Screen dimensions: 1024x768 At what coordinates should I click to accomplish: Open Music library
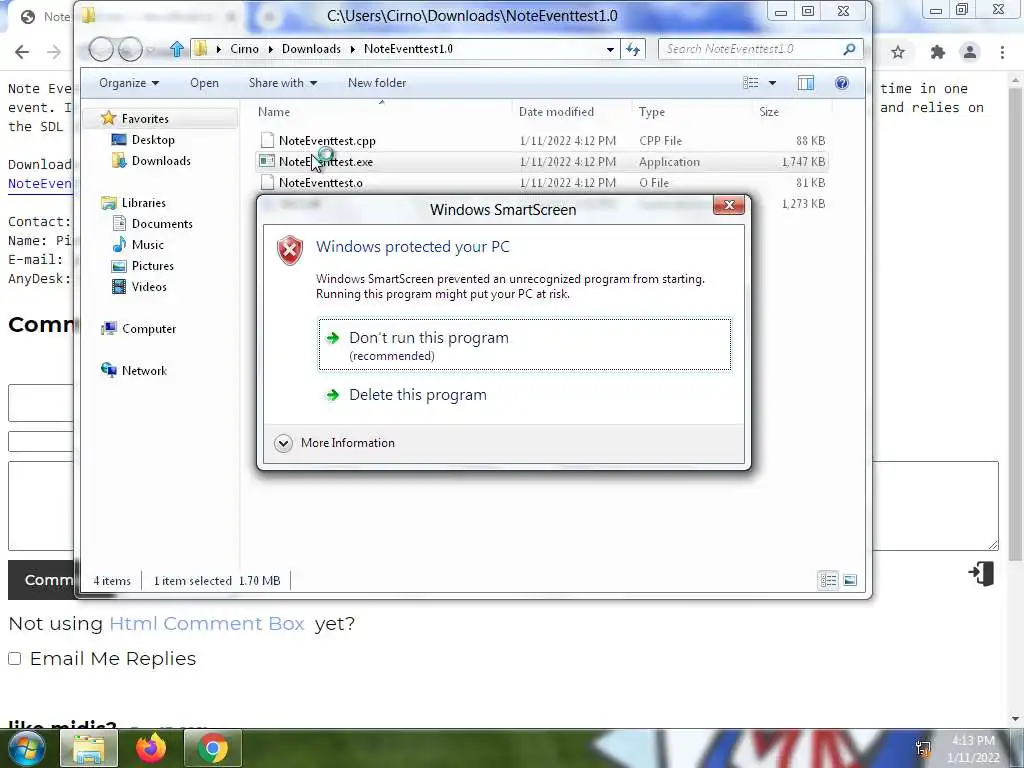pyautogui.click(x=148, y=245)
